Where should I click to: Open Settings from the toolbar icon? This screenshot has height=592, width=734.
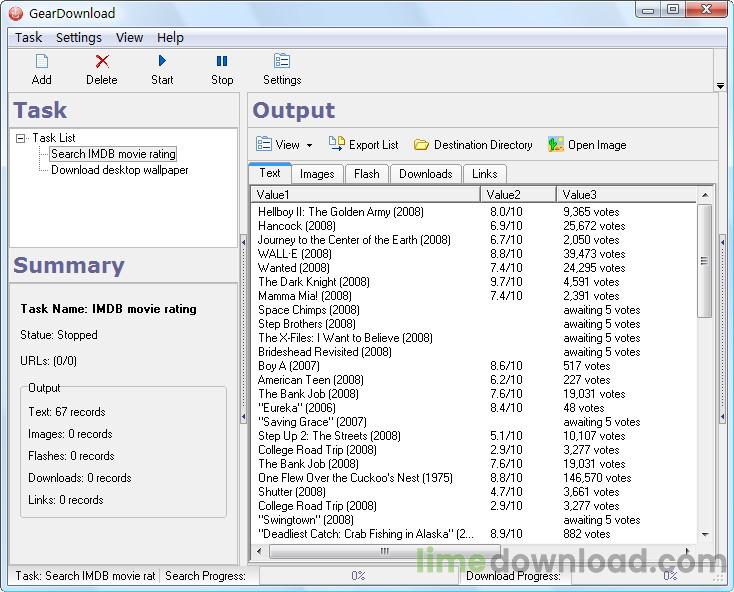point(282,61)
